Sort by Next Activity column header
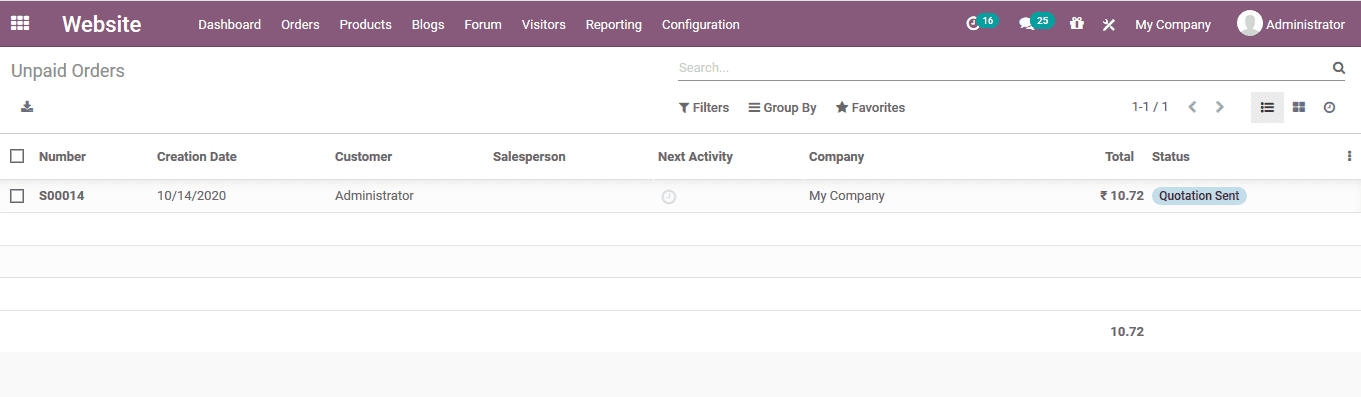The width and height of the screenshot is (1361, 397). [695, 156]
